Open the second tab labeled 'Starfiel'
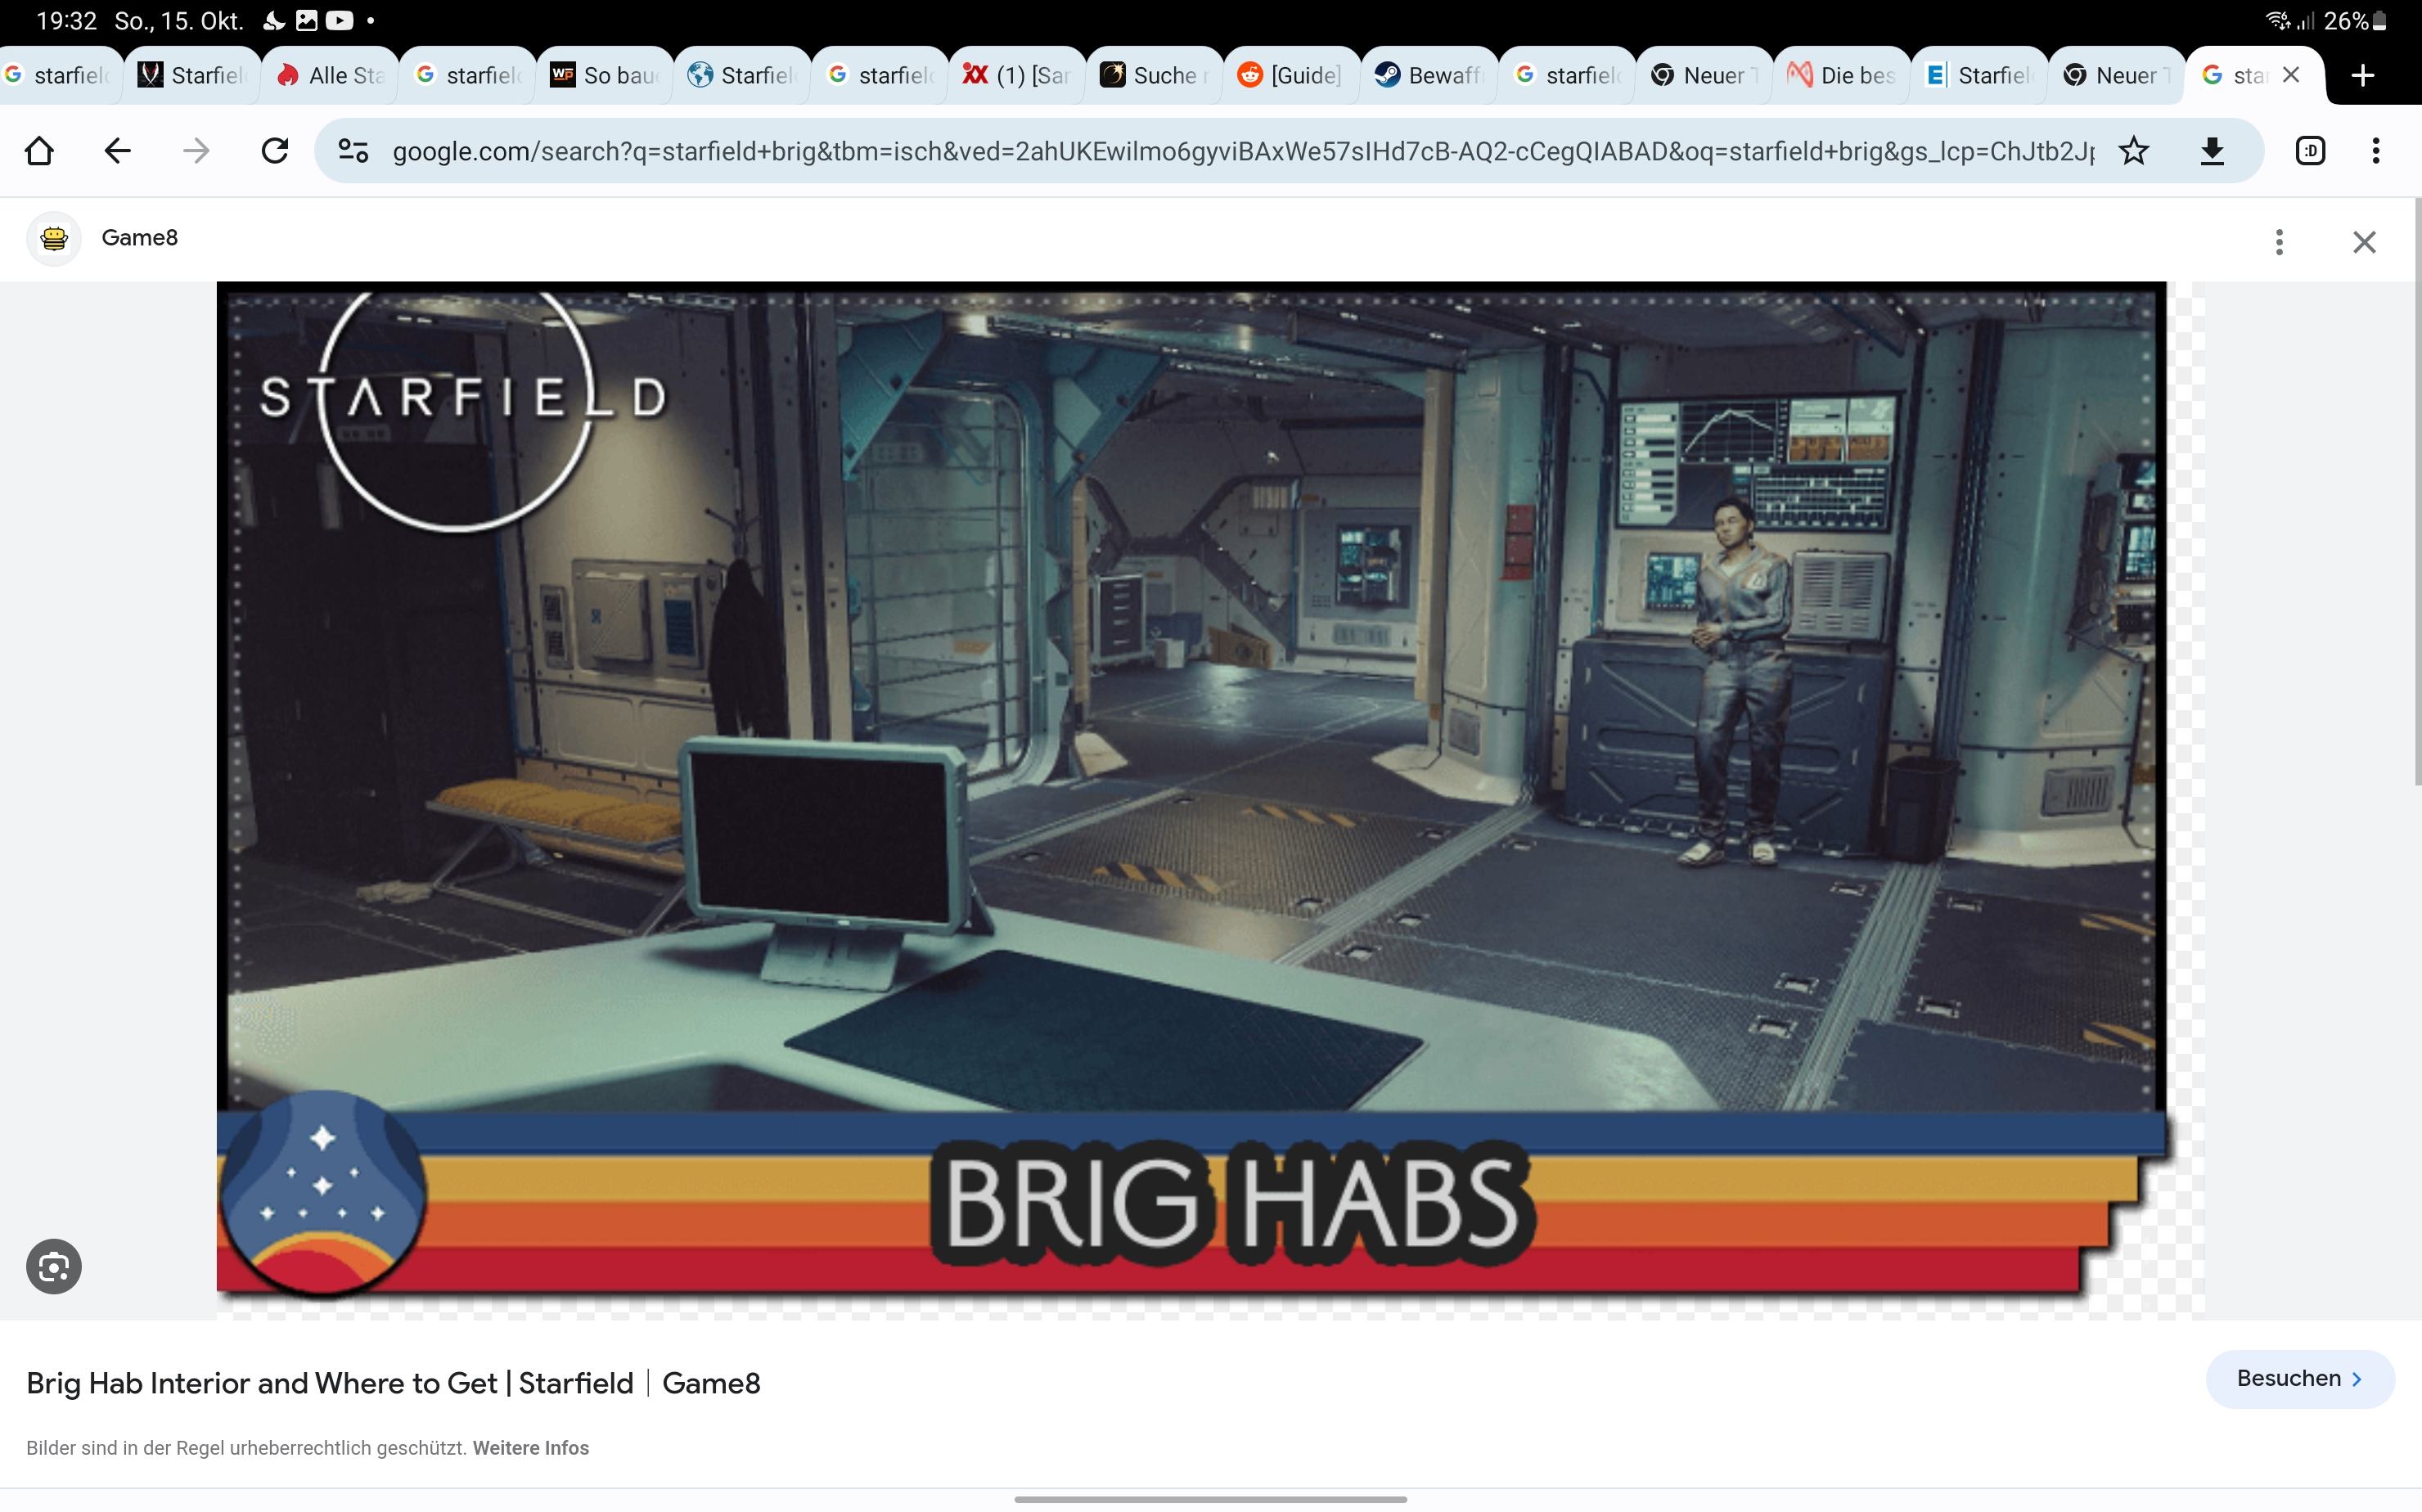The height and width of the screenshot is (1512, 2422). pos(742,75)
